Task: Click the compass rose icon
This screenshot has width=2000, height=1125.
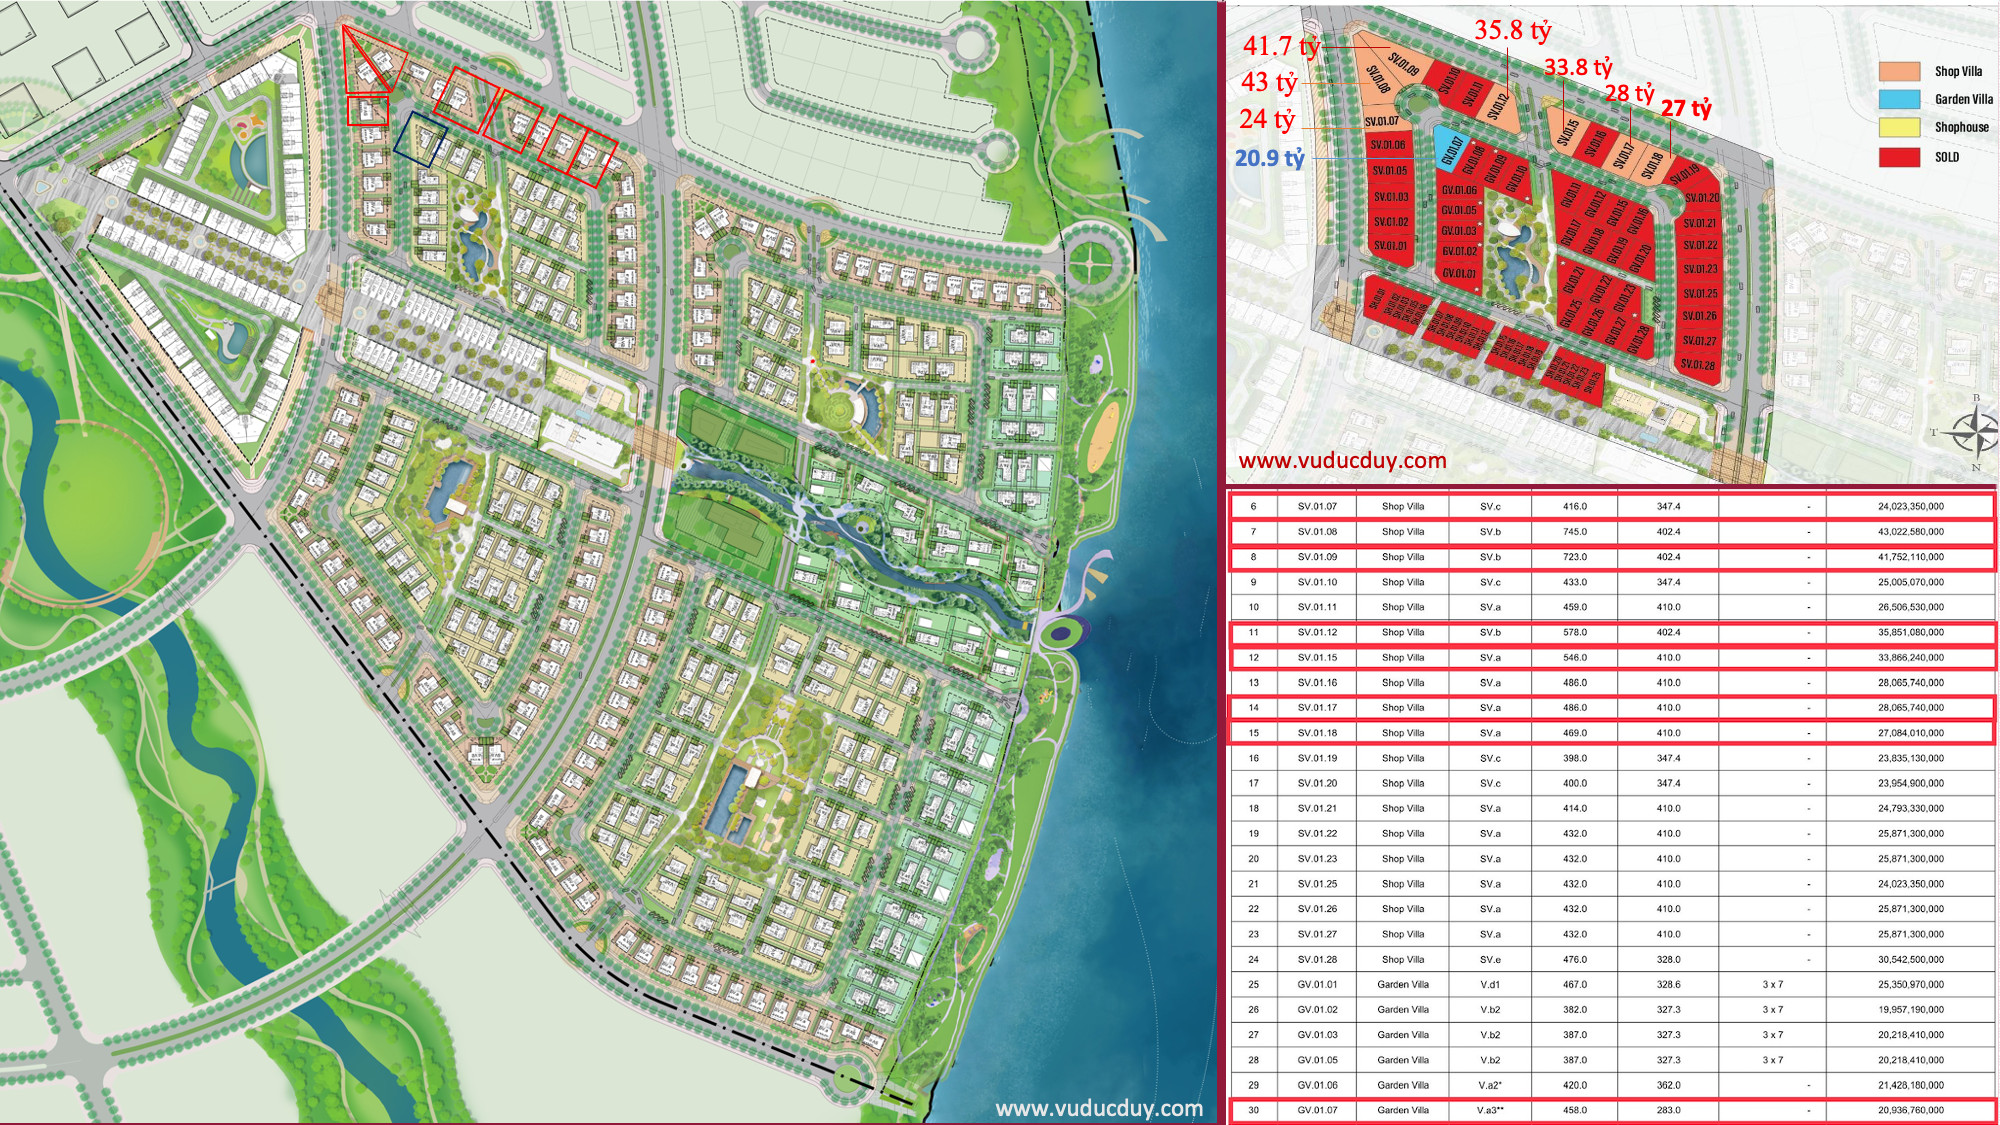Action: point(1974,433)
